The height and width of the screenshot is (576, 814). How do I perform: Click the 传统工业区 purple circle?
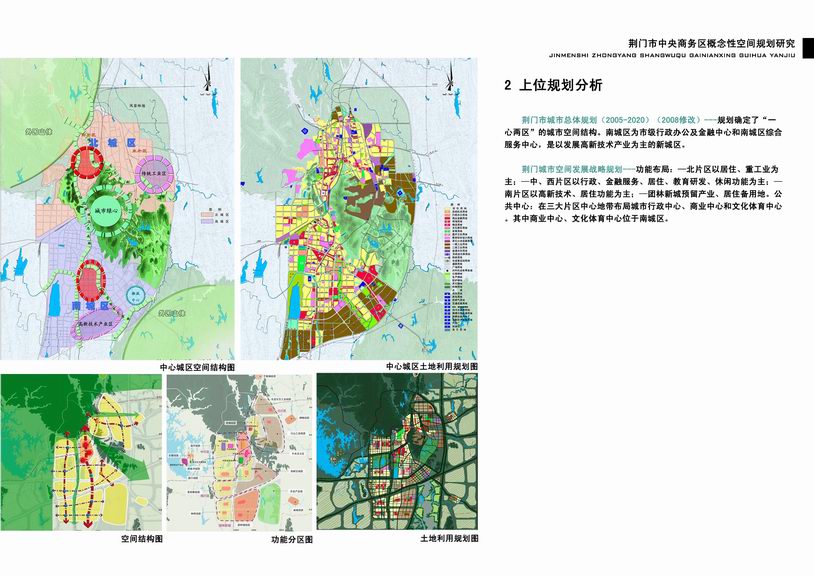pos(155,174)
